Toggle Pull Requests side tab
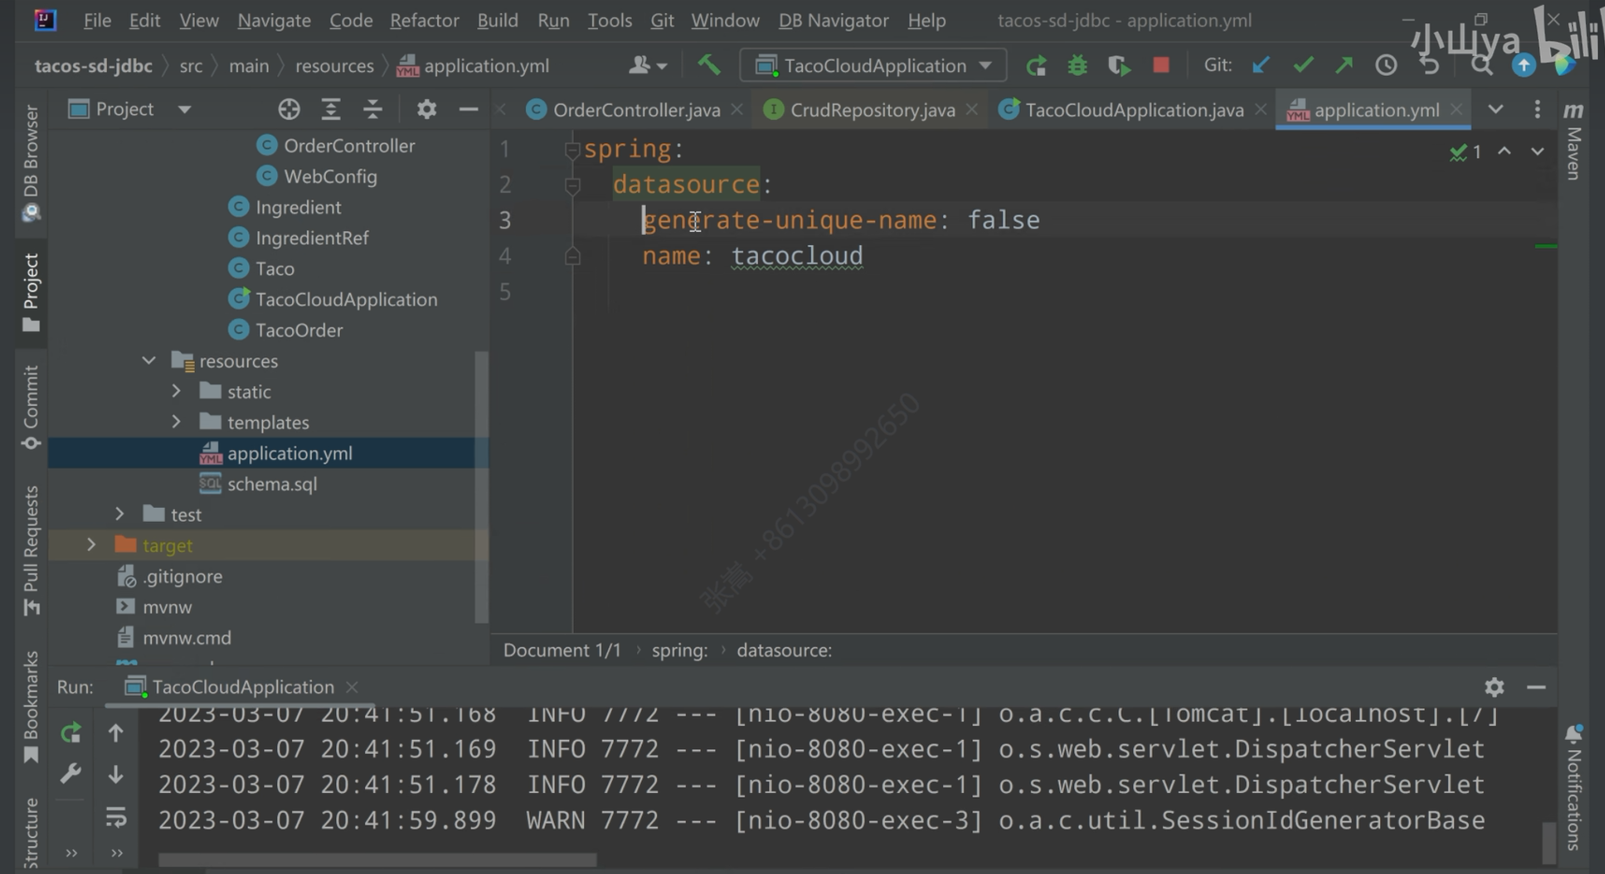The image size is (1605, 874). pos(31,550)
